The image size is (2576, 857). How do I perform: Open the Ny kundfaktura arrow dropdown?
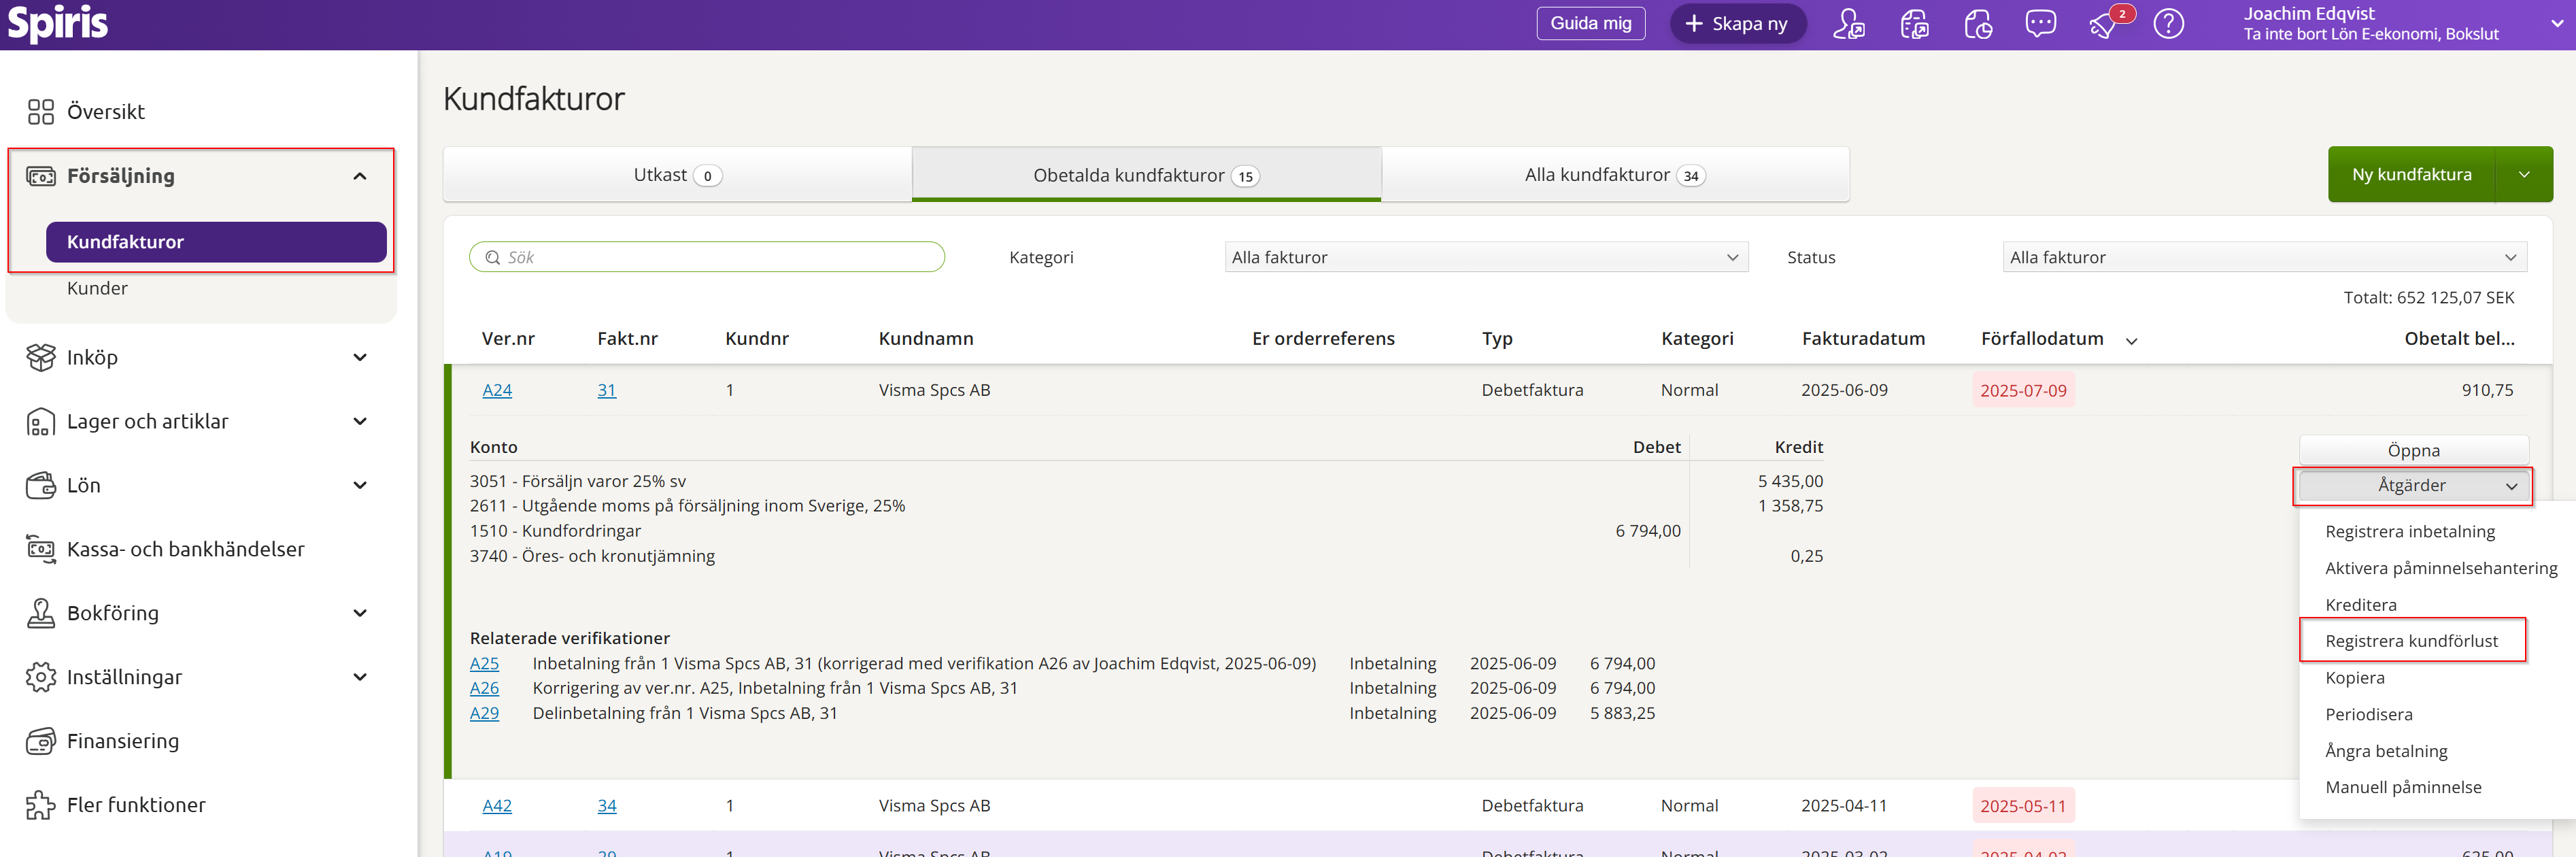pos(2524,175)
